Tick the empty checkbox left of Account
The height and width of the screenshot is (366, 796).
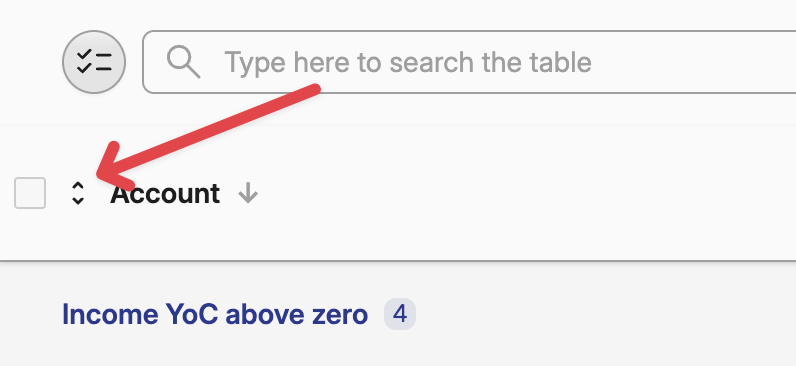click(x=30, y=193)
